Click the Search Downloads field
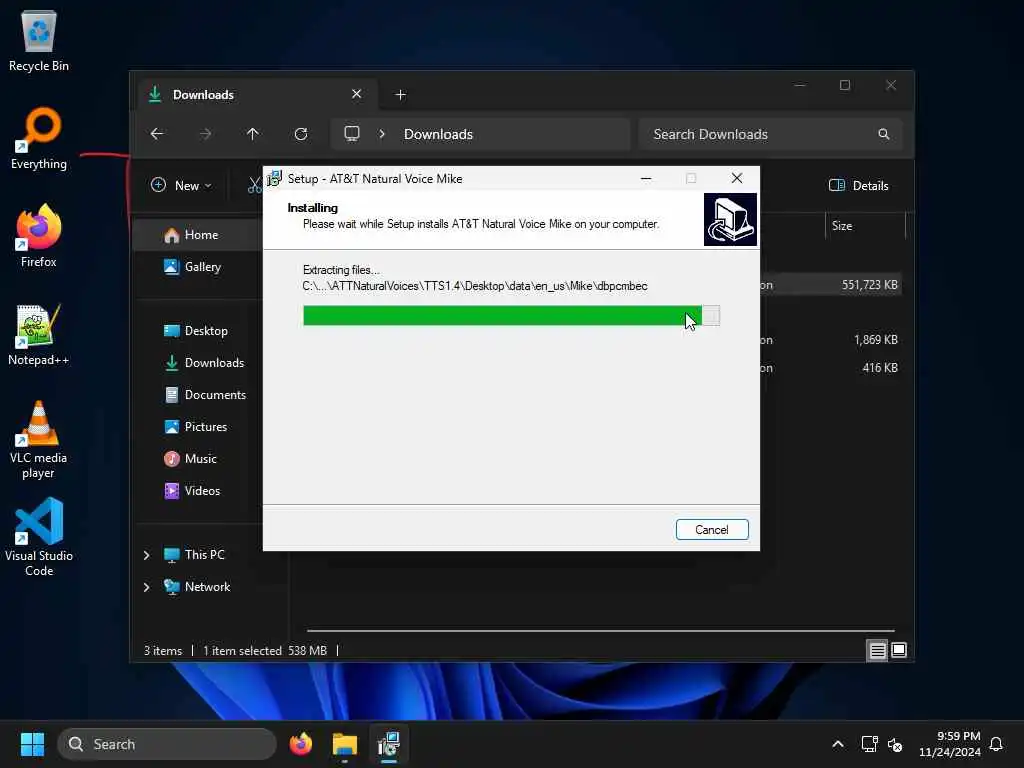The height and width of the screenshot is (768, 1024). click(771, 134)
